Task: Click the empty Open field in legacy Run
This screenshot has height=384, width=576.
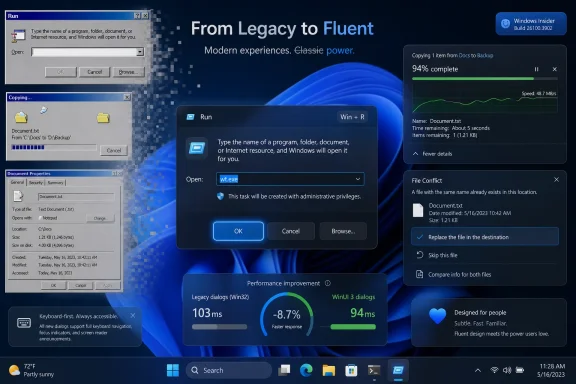Action: pos(87,52)
